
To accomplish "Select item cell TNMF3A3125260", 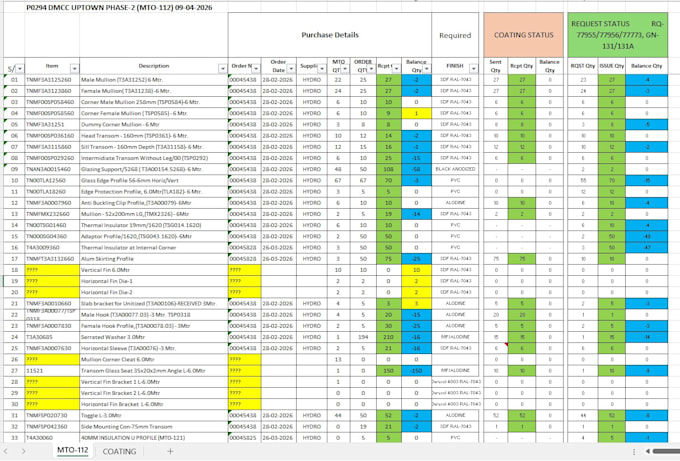I will pos(52,80).
